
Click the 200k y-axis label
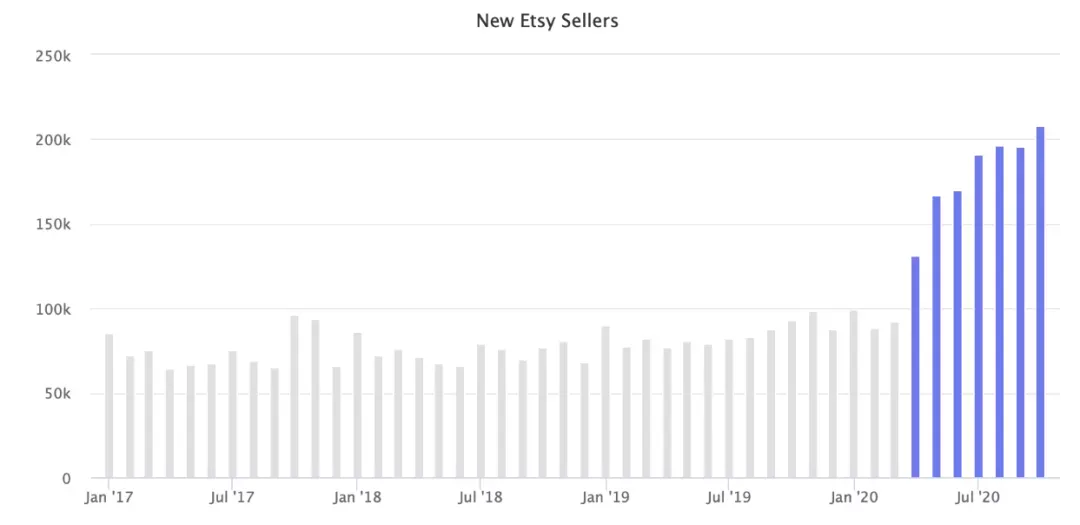click(53, 140)
